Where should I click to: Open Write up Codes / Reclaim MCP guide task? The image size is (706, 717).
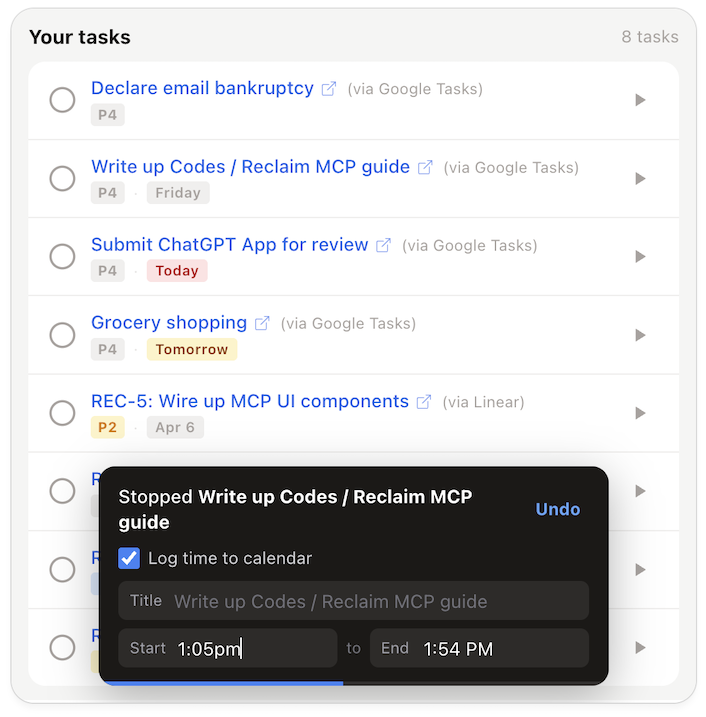point(250,167)
